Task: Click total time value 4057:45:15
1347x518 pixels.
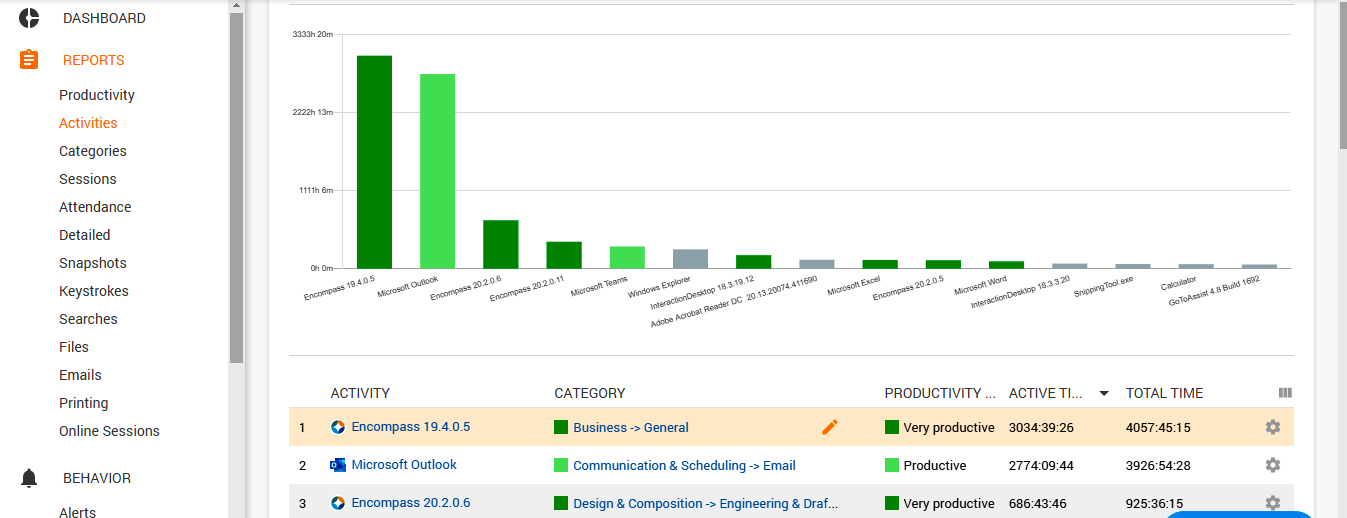Action: tap(1158, 427)
